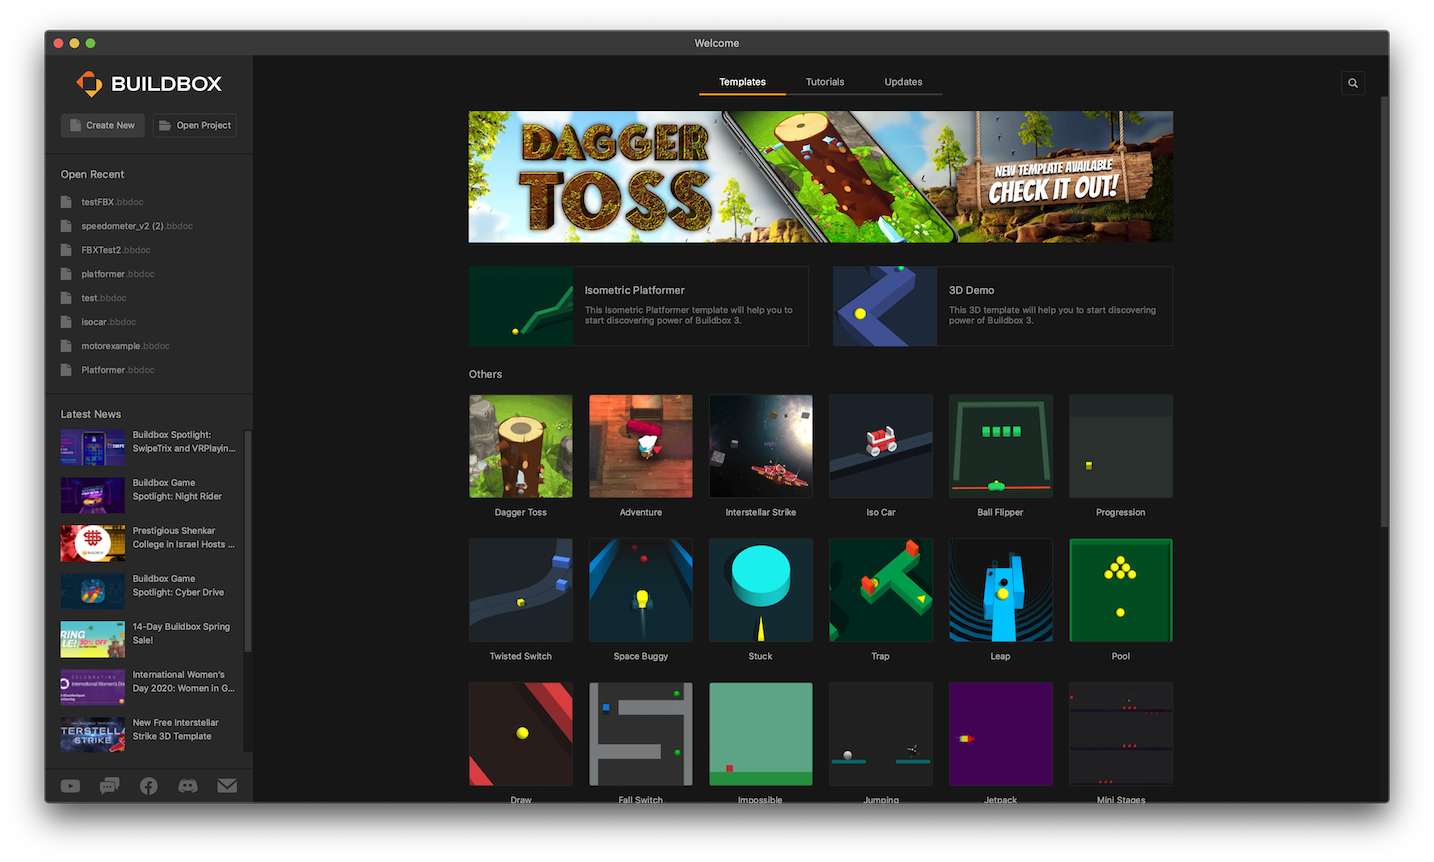Open the YouTube icon in sidebar footer

[x=70, y=786]
